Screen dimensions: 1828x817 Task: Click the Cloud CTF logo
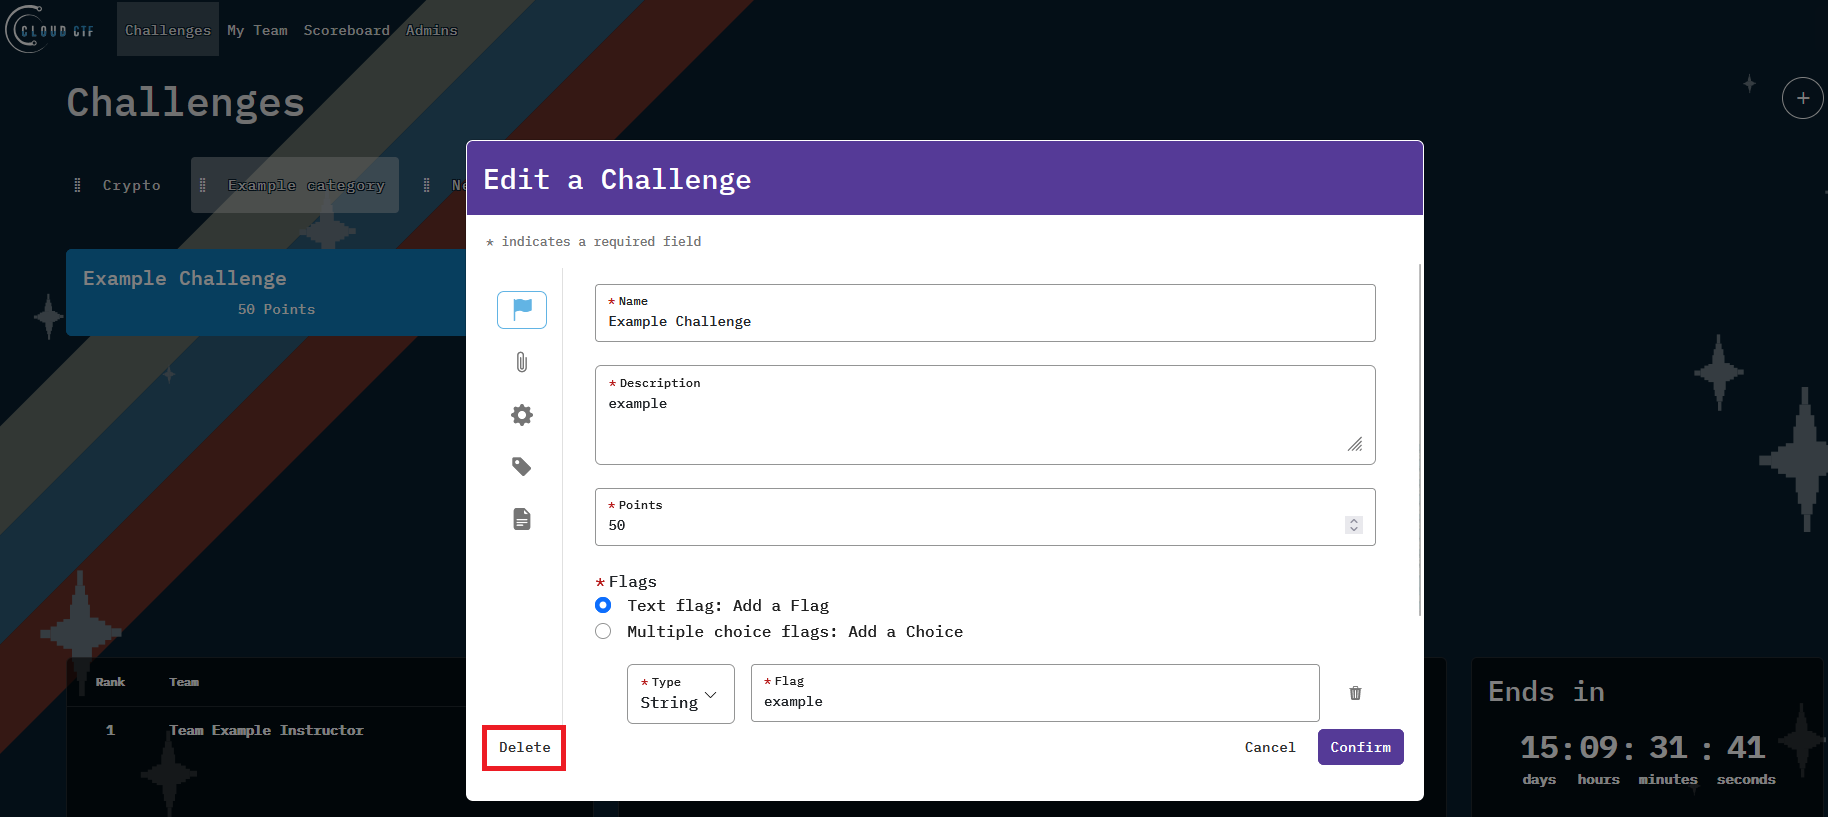[52, 30]
